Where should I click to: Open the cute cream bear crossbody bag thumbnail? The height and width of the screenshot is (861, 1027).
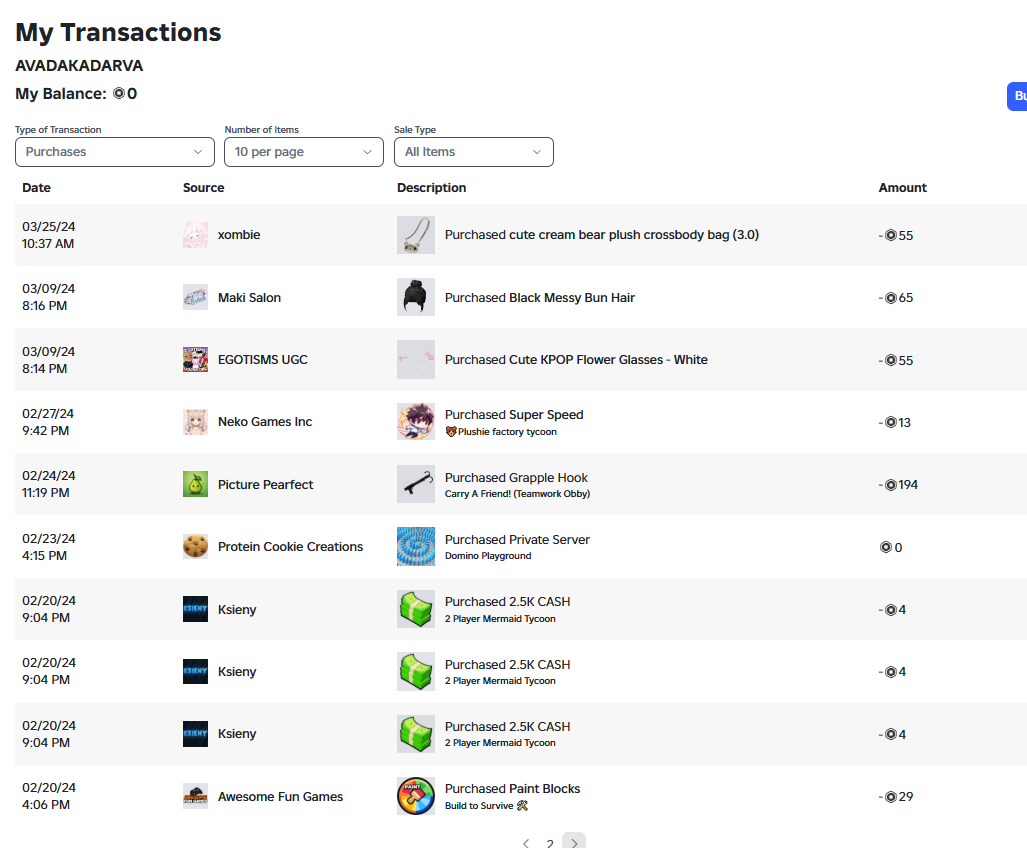(415, 235)
